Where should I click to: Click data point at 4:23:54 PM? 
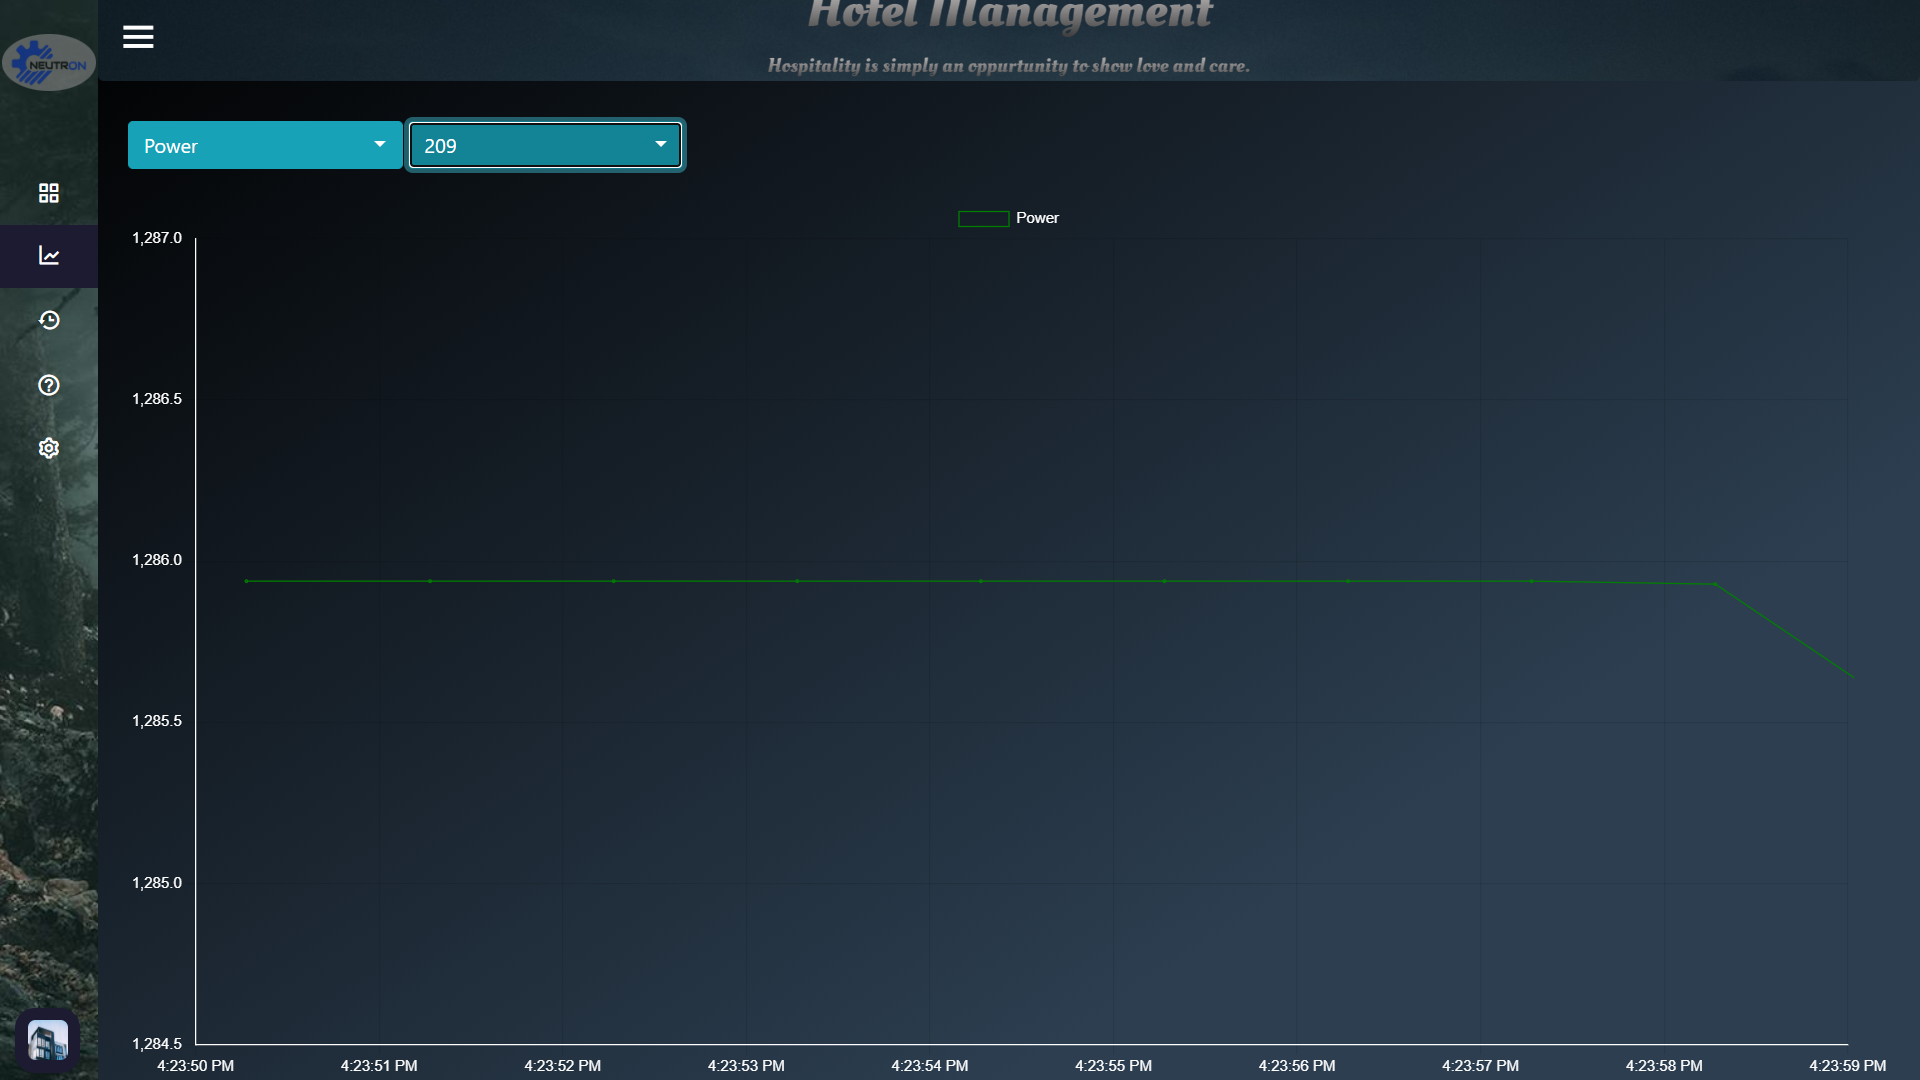(980, 581)
